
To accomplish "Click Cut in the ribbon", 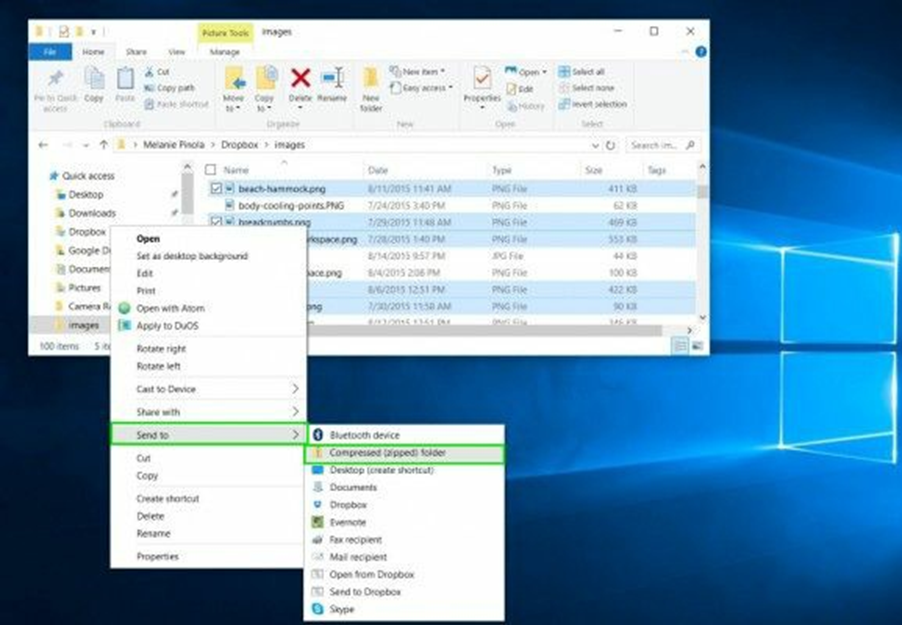I will pos(156,72).
